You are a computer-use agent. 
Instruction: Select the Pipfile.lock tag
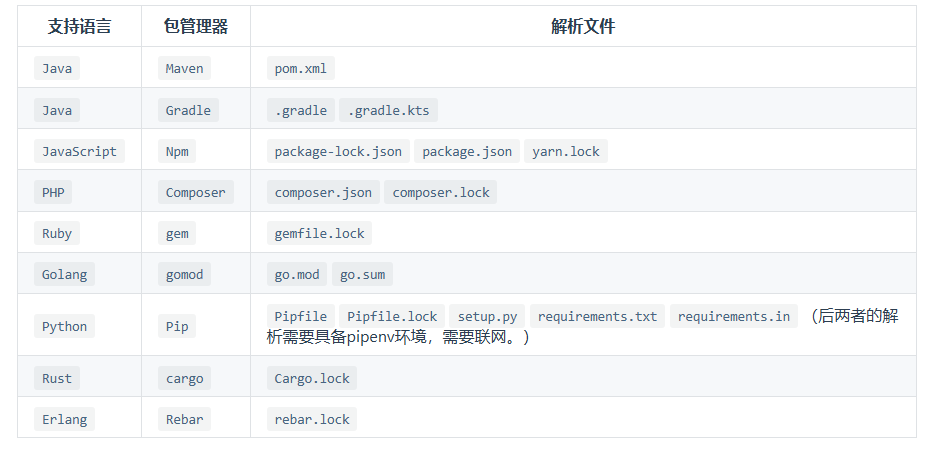point(392,316)
